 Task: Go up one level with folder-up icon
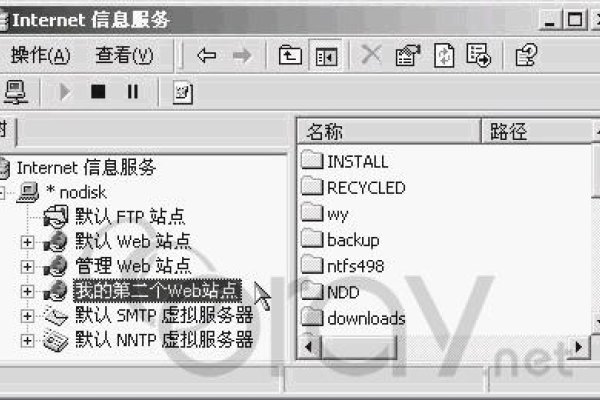pos(290,56)
